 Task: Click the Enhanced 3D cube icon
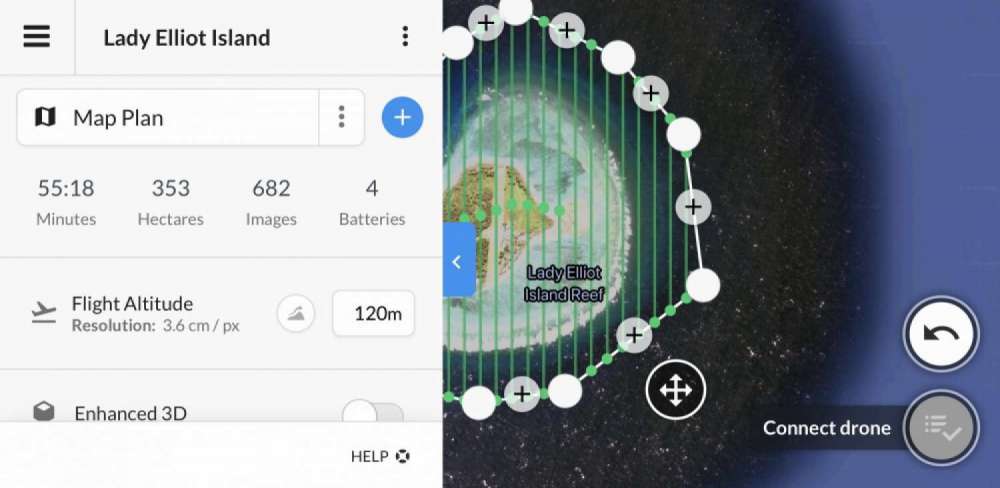coord(44,412)
